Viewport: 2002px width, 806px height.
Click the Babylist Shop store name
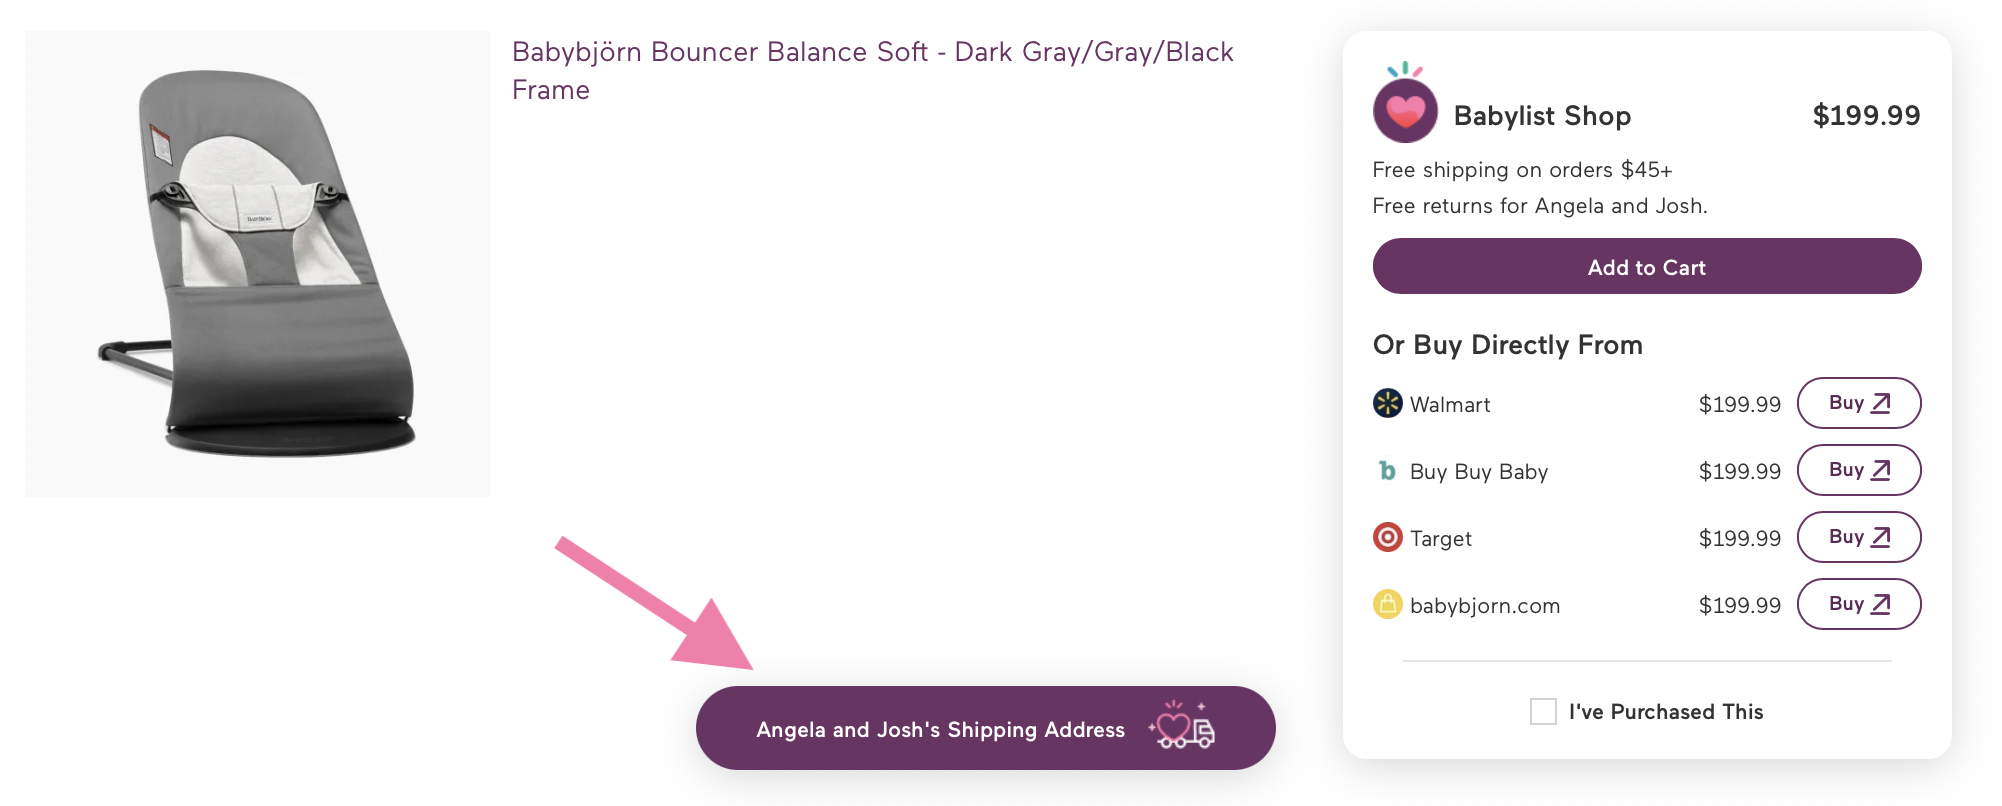tap(1542, 116)
